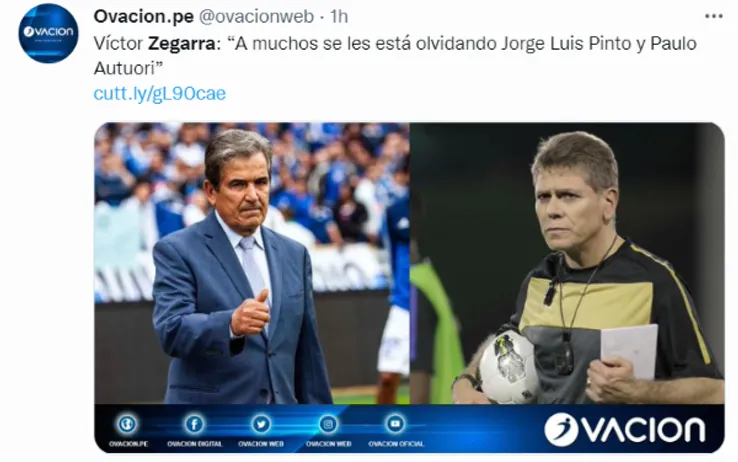Click the Twitter bird icon in banner
Image resolution: width=738 pixels, height=462 pixels.
pyautogui.click(x=261, y=424)
